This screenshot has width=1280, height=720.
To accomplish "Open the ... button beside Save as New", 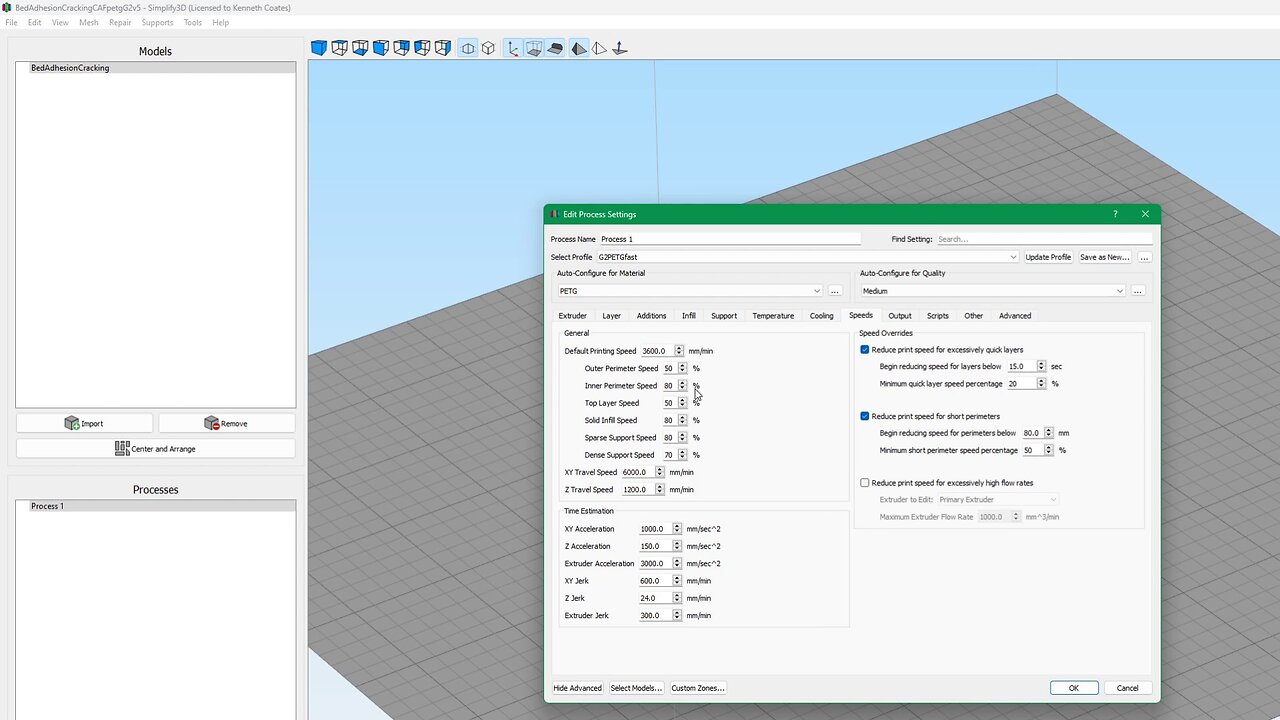I will click(x=1144, y=257).
